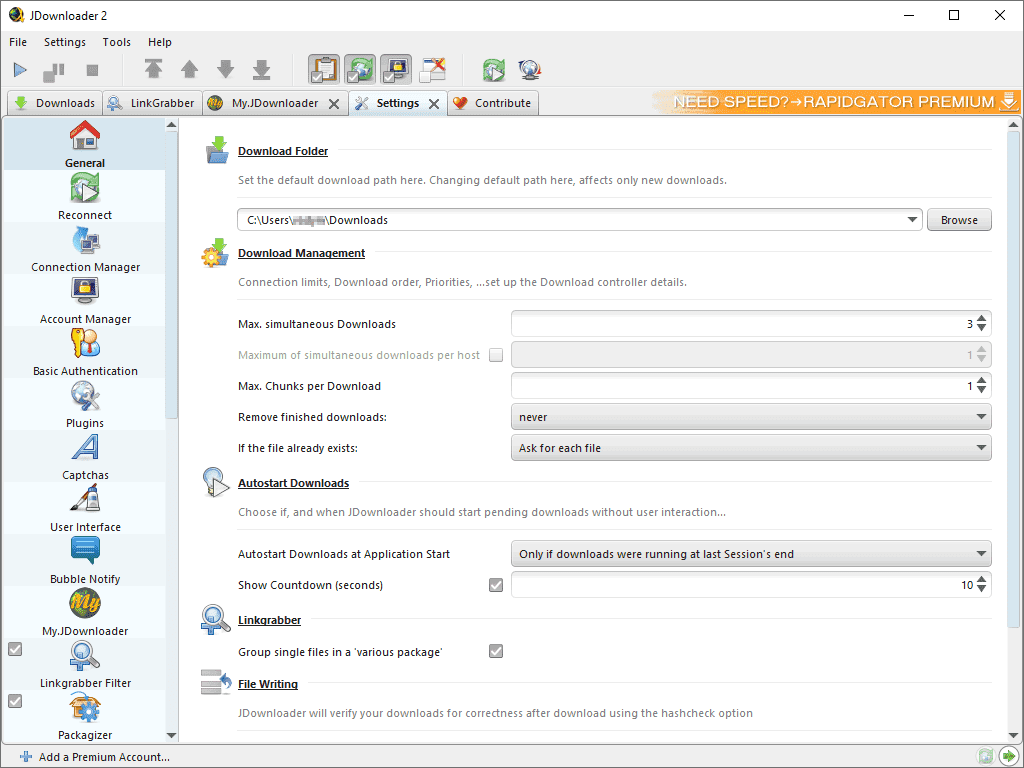Open the Tools menu
The height and width of the screenshot is (768, 1024).
click(x=116, y=42)
